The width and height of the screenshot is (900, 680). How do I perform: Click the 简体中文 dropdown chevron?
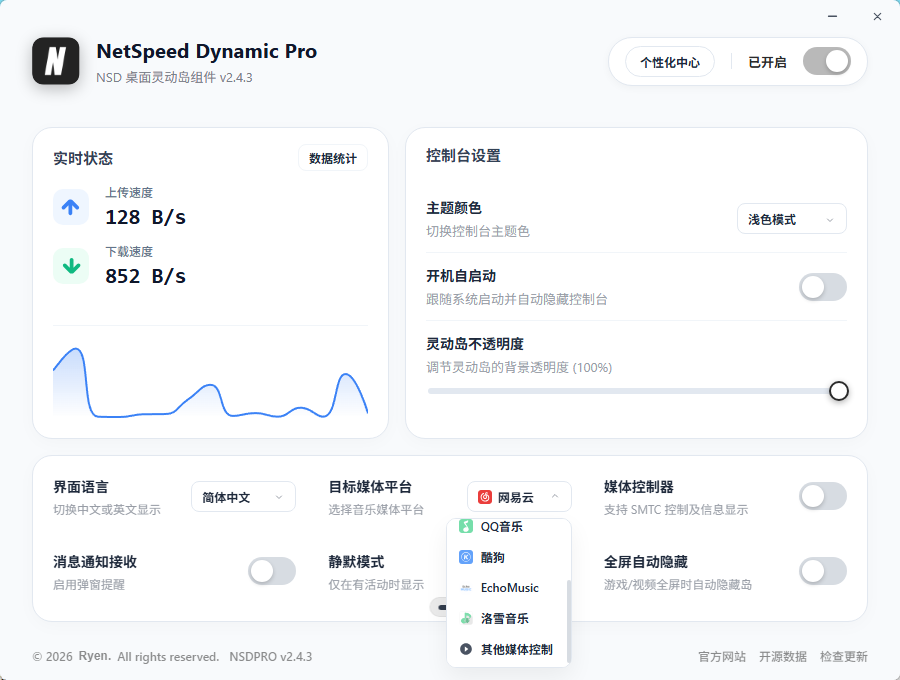point(279,497)
